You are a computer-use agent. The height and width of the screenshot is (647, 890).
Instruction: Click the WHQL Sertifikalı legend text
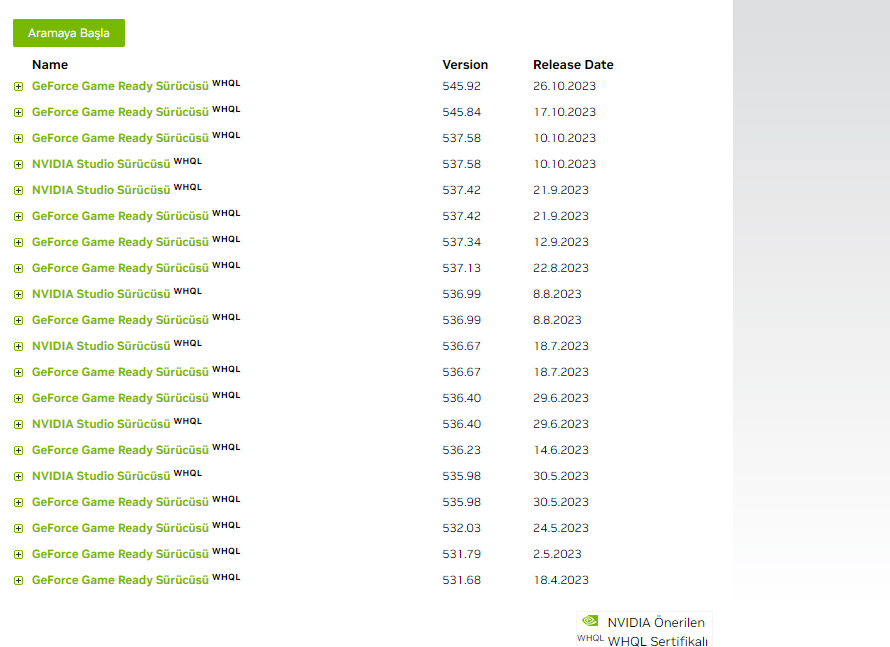tap(657, 641)
